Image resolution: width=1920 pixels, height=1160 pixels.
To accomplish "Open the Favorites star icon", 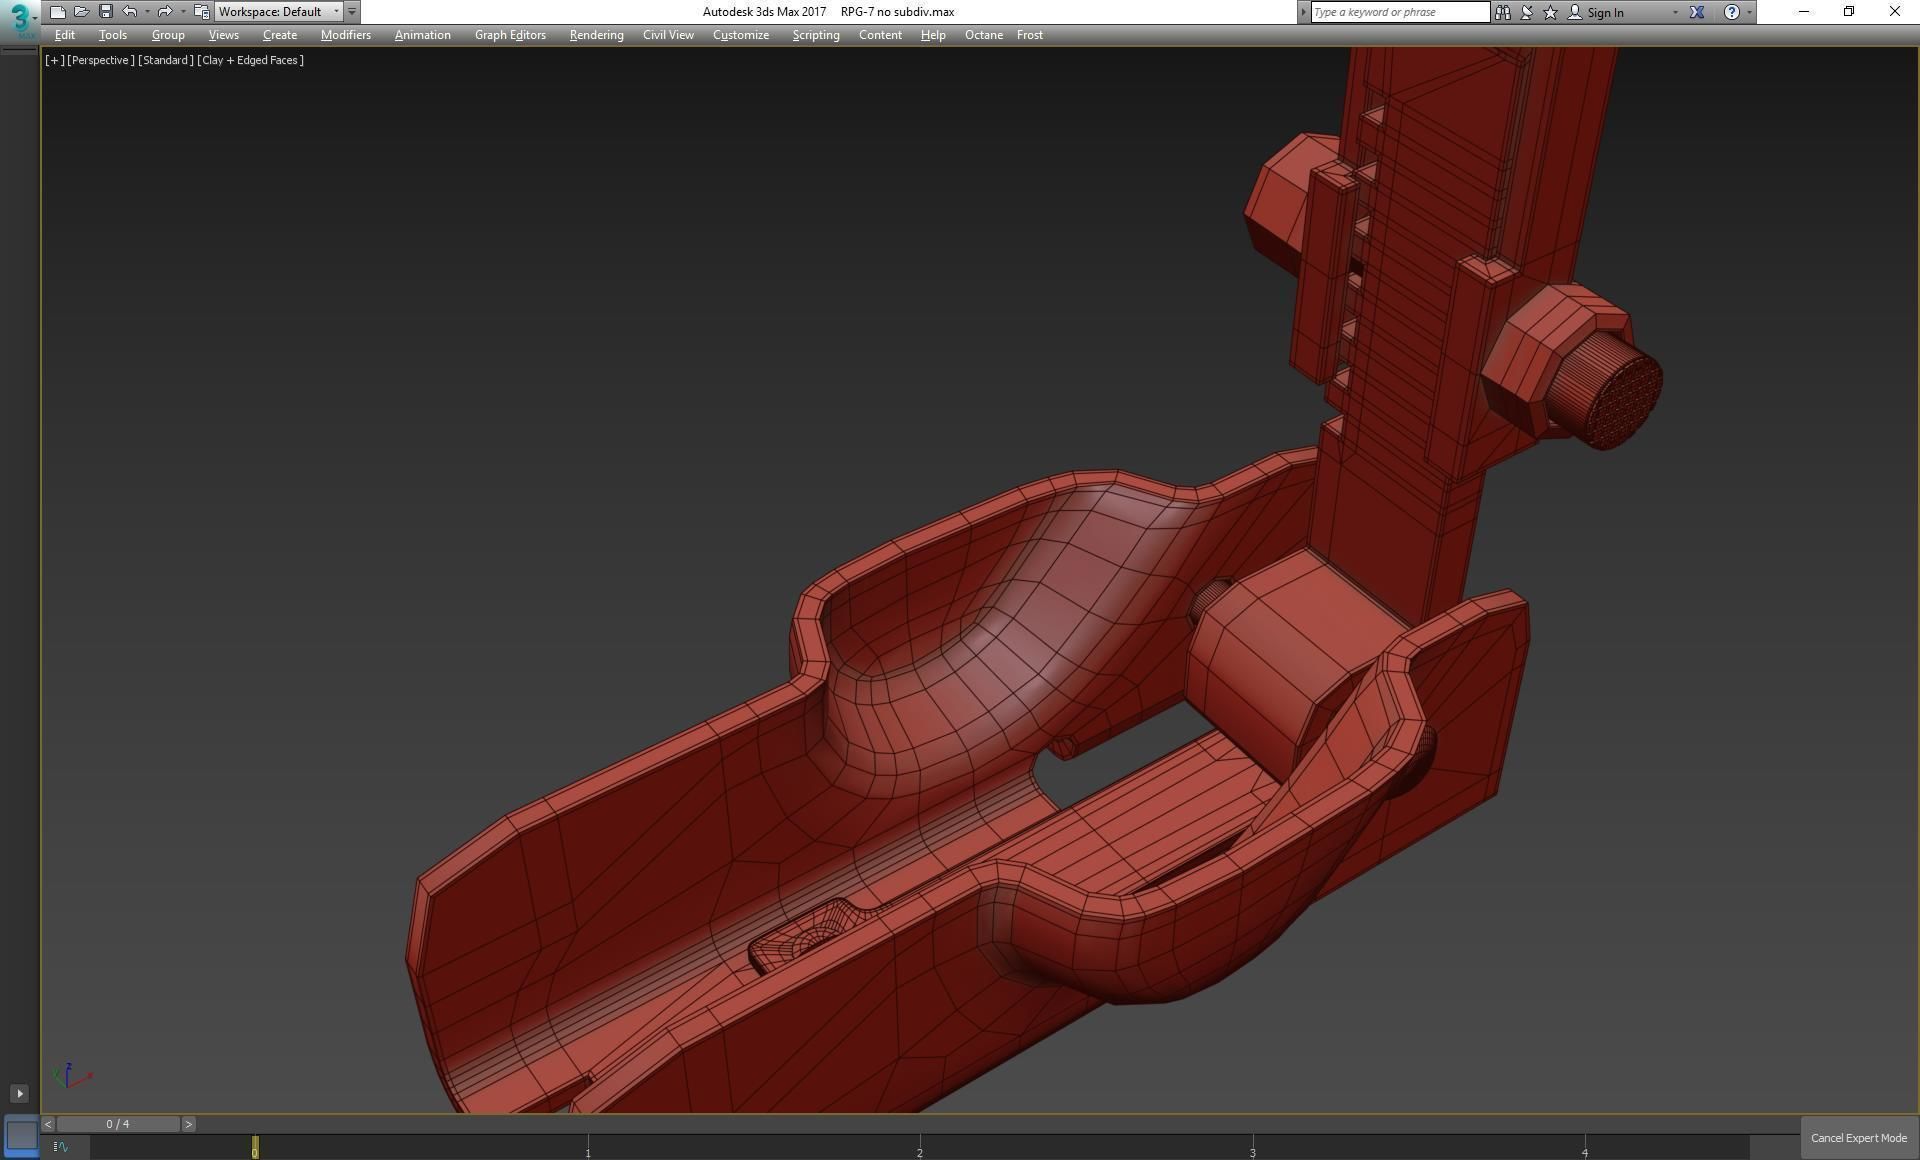I will point(1550,12).
